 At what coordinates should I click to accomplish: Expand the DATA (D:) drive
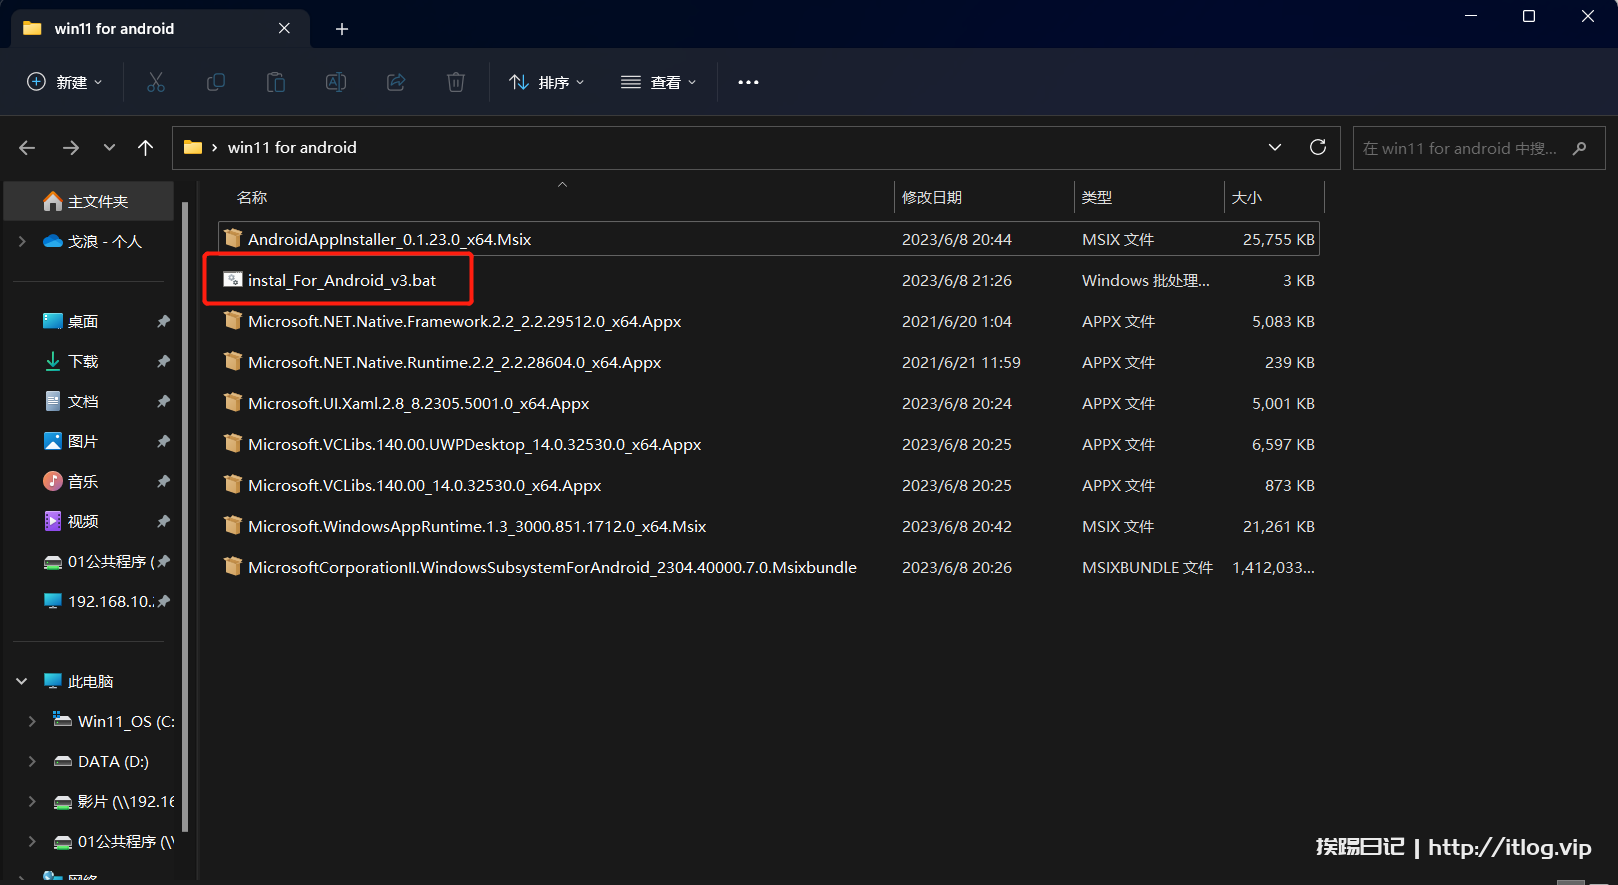32,761
